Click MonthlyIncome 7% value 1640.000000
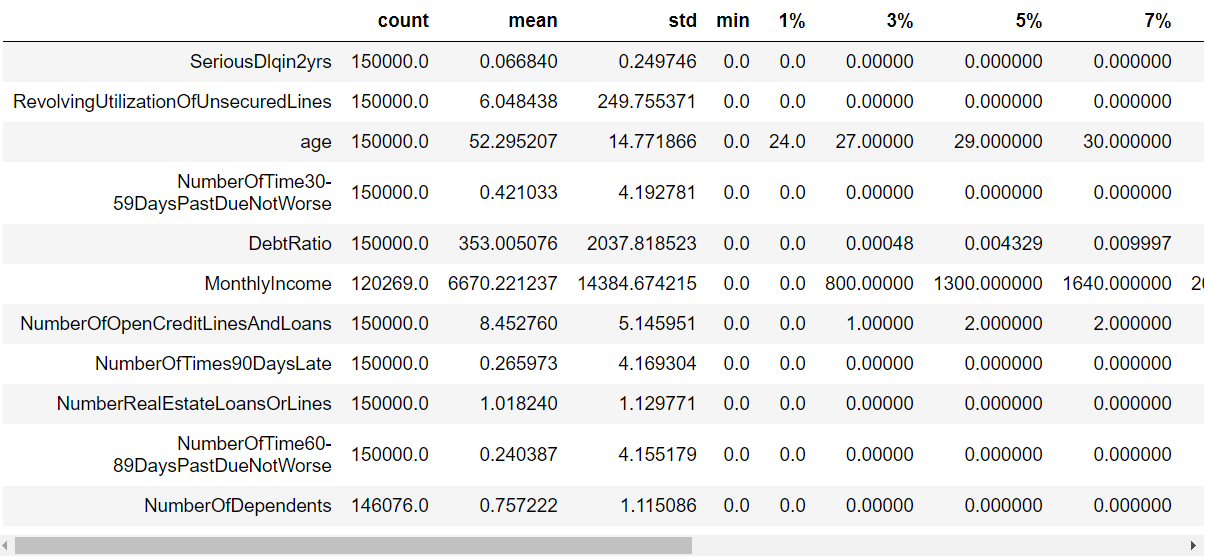1205x560 pixels. 1118,283
